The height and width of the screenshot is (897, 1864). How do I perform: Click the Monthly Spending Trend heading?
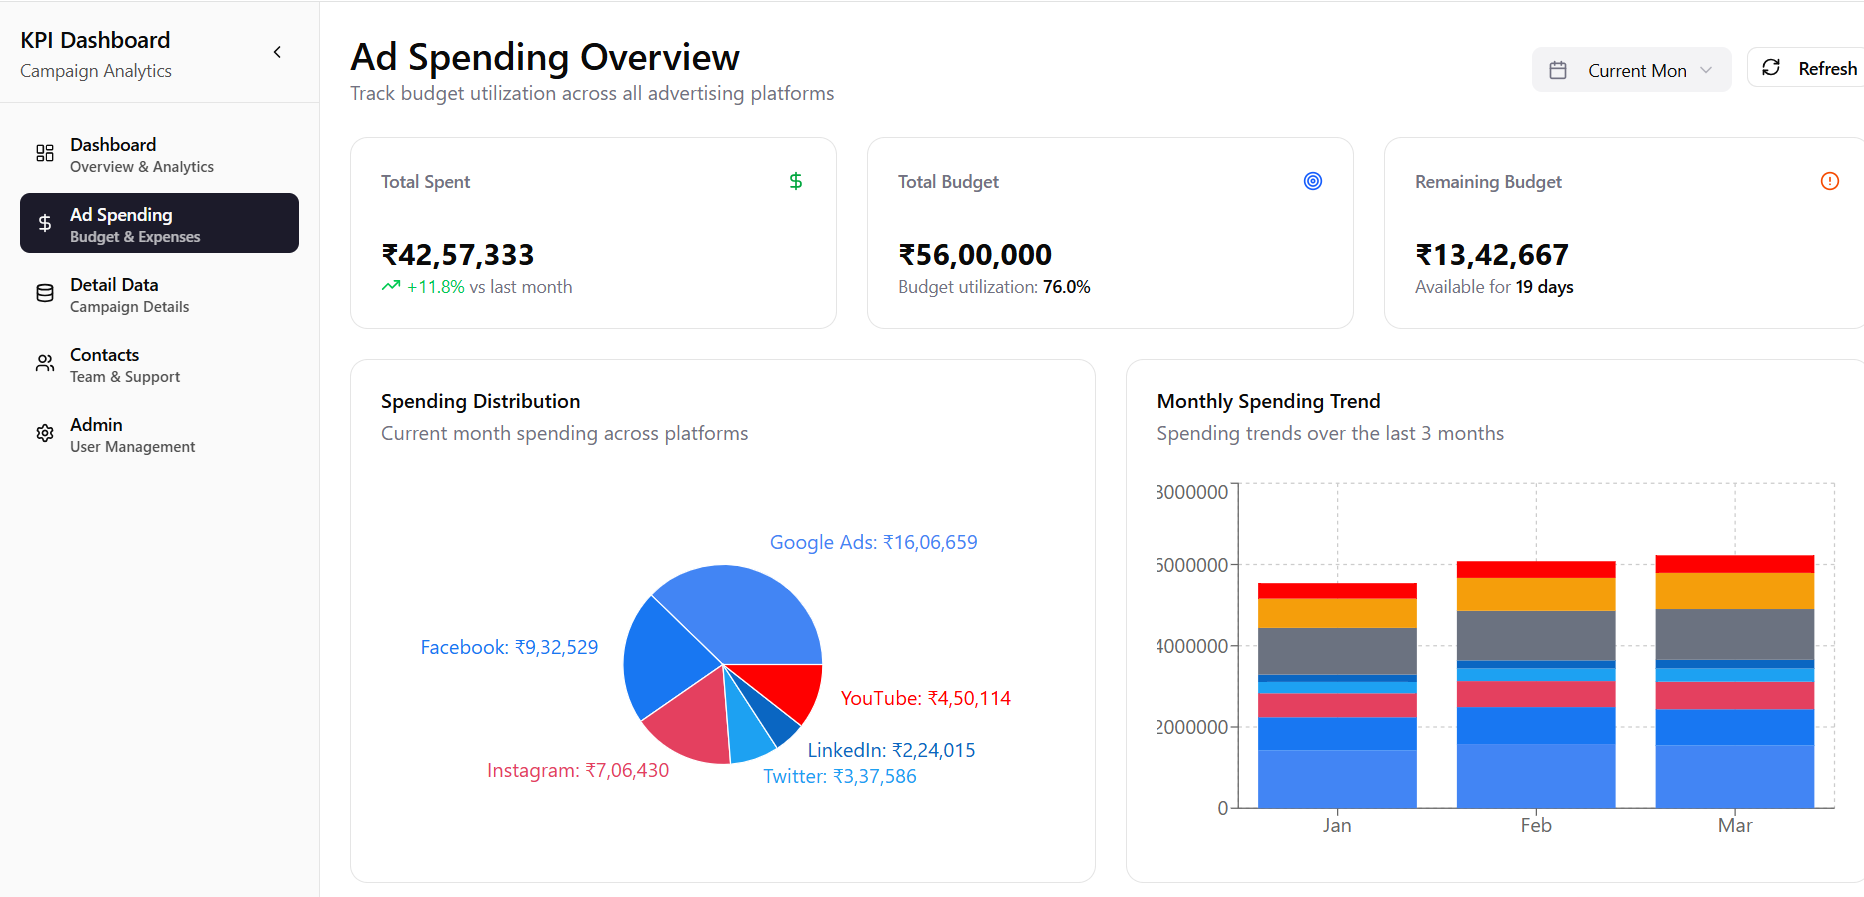tap(1268, 401)
